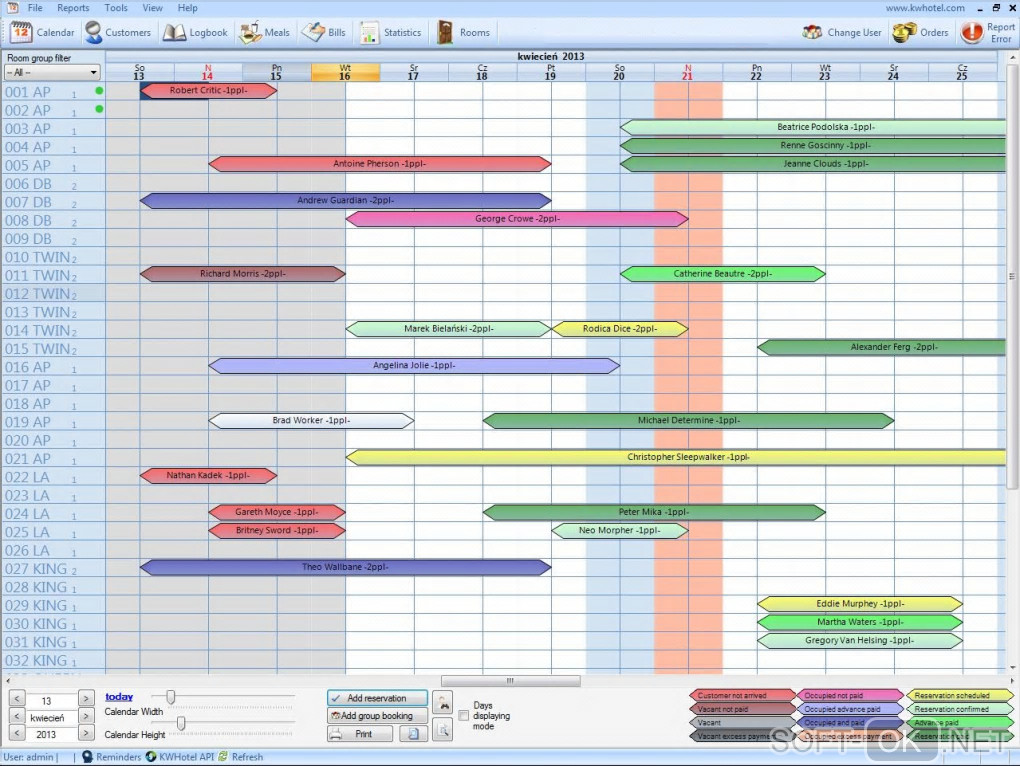Select the Angelina Jolie reservation bar
Screen dimensions: 1020x766
[x=414, y=365]
